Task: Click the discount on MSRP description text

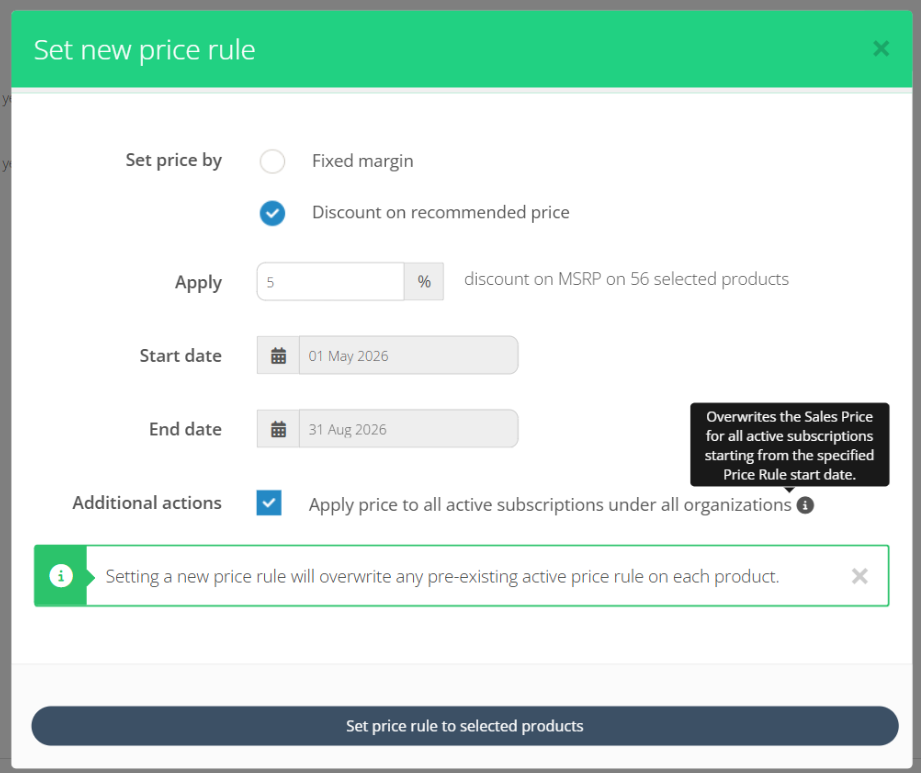Action: tap(626, 280)
